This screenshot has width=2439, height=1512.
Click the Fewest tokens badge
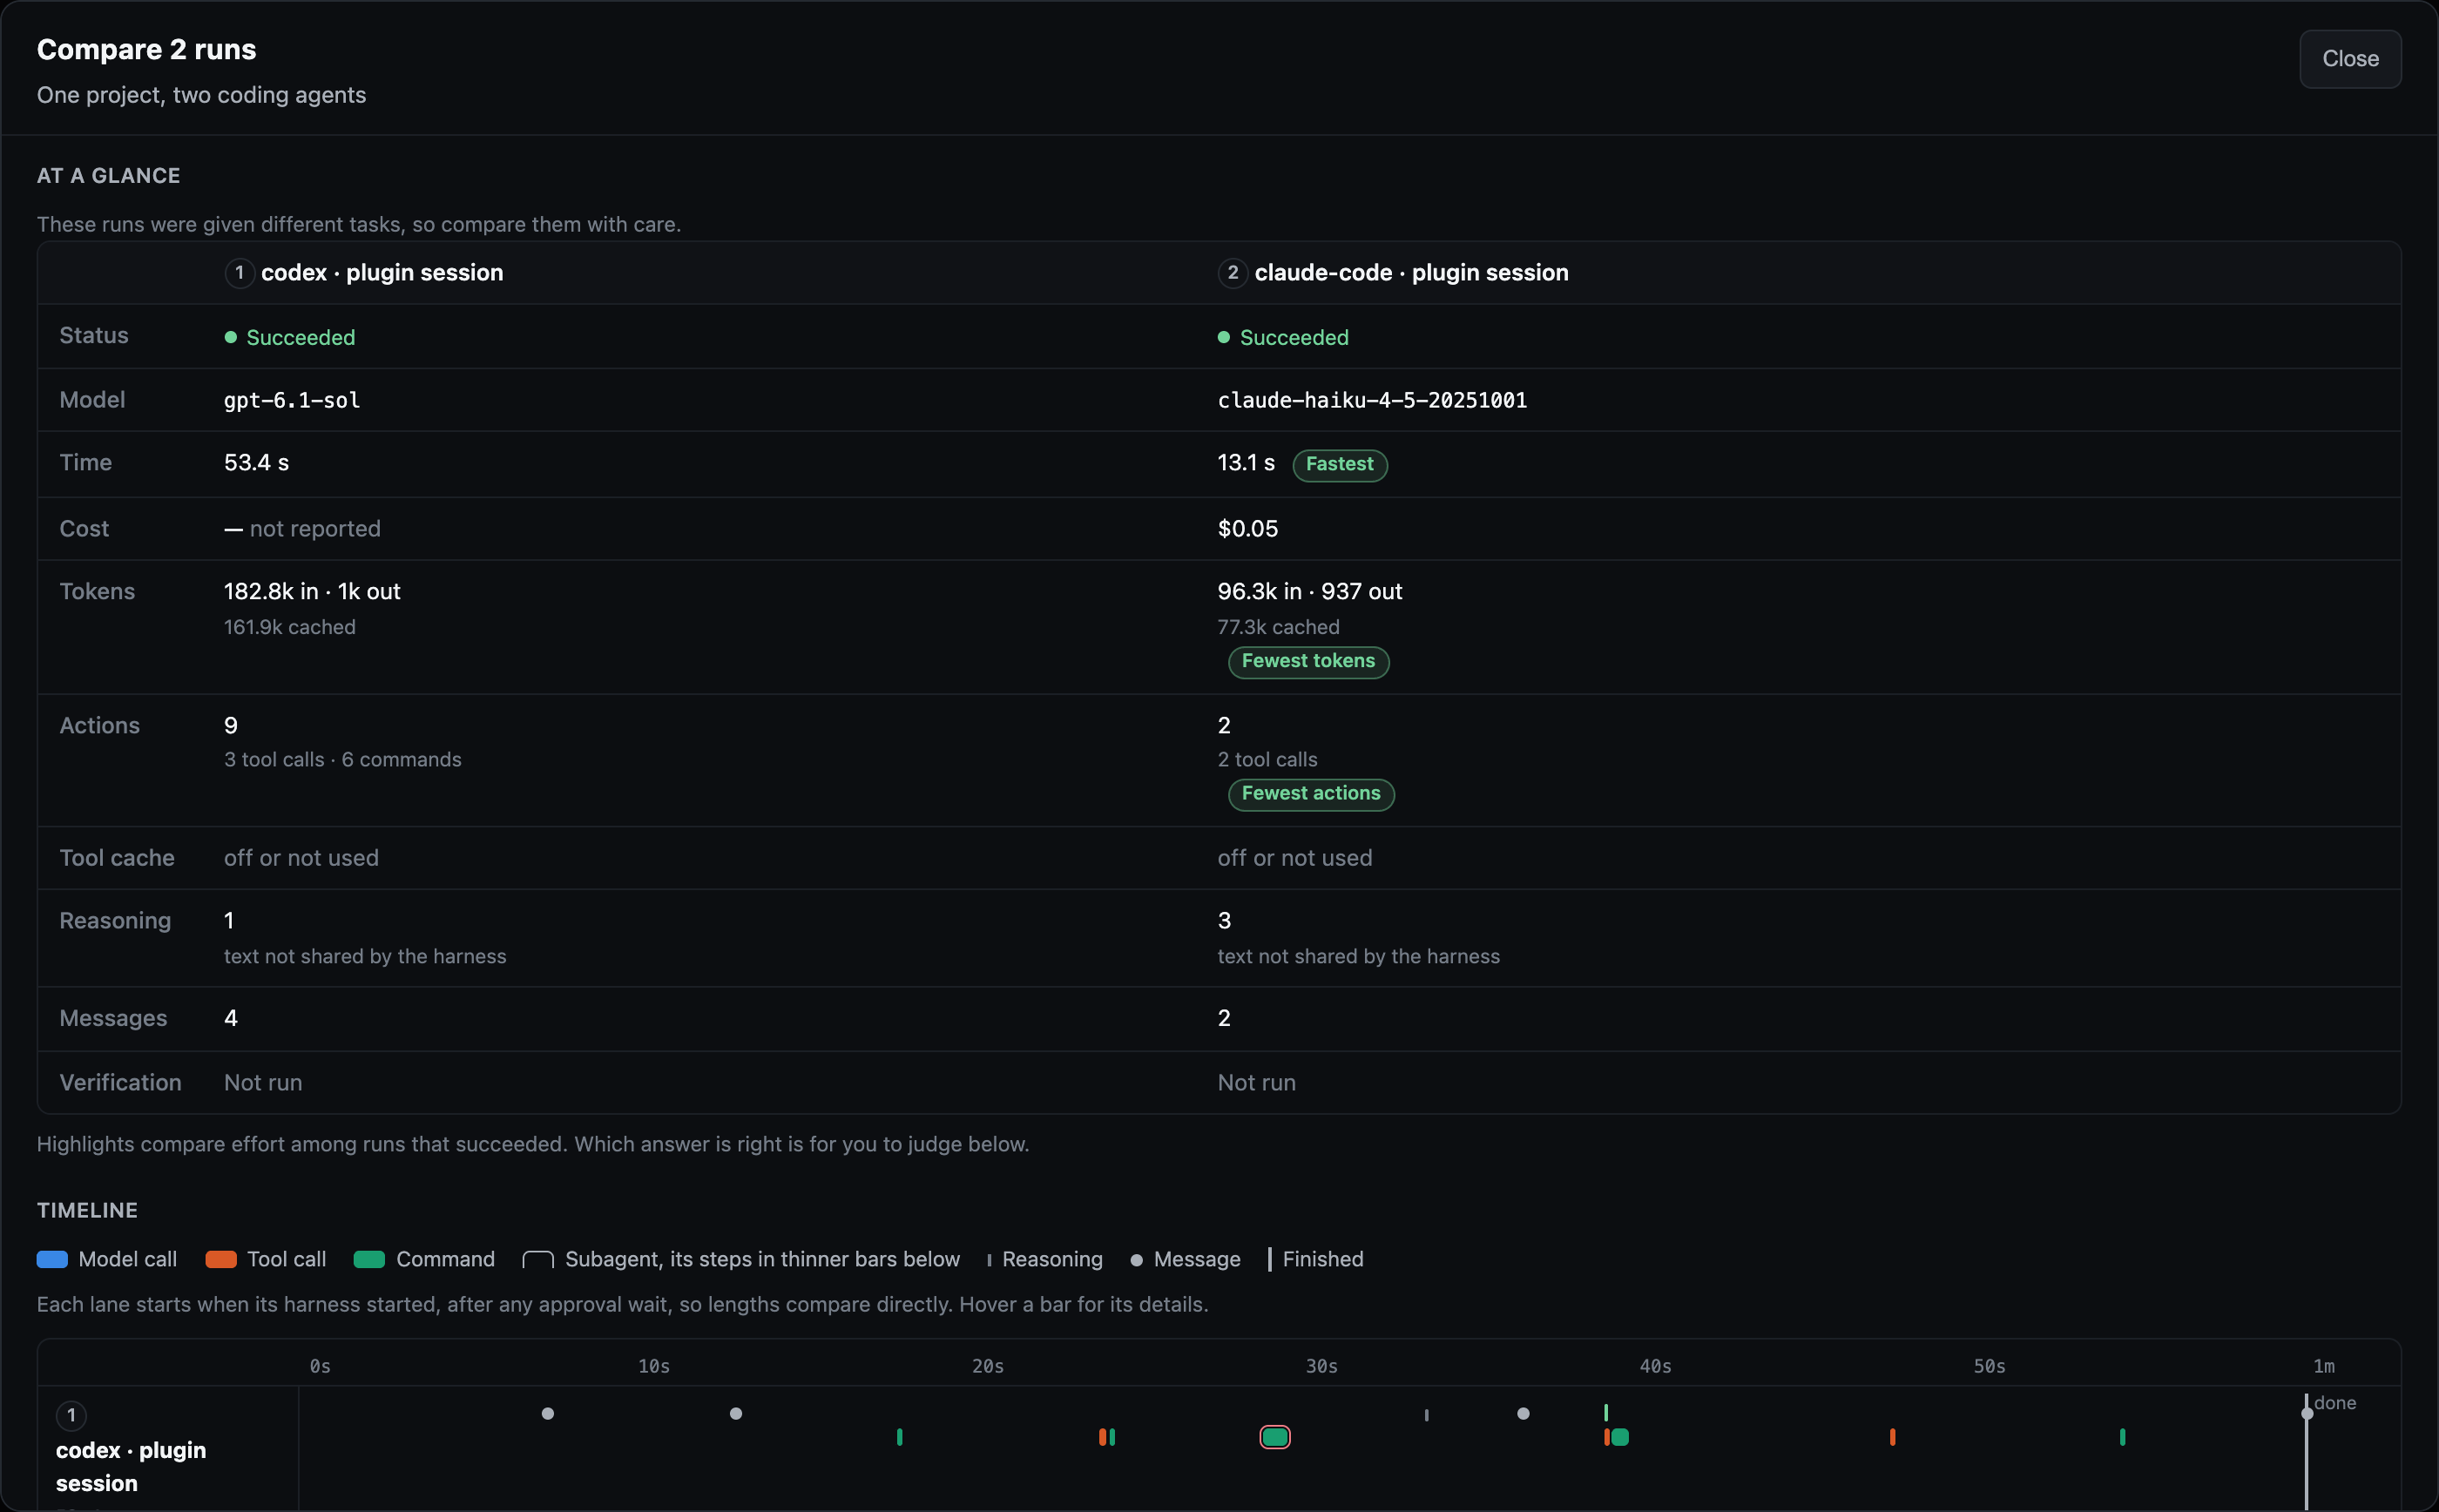(x=1308, y=661)
